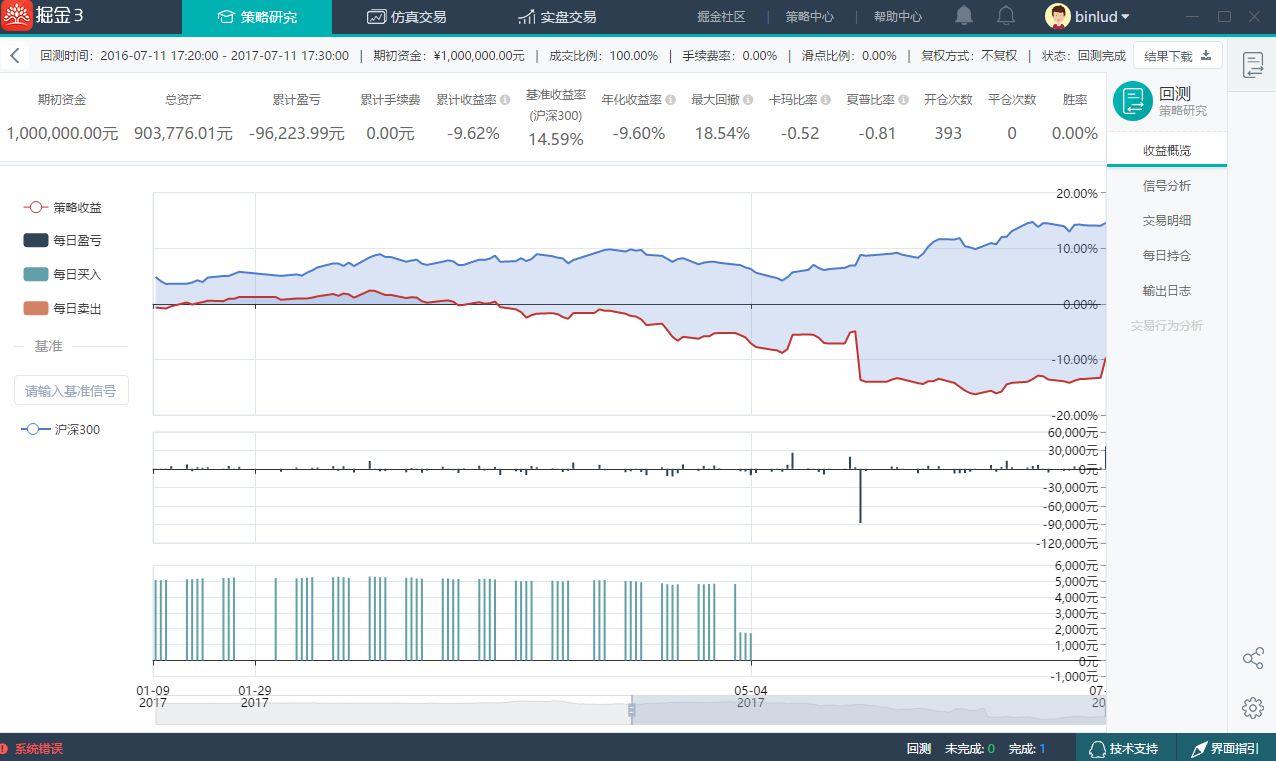Screen dimensions: 1276x761
Task: Open 信号分析 section
Action: 1166,186
